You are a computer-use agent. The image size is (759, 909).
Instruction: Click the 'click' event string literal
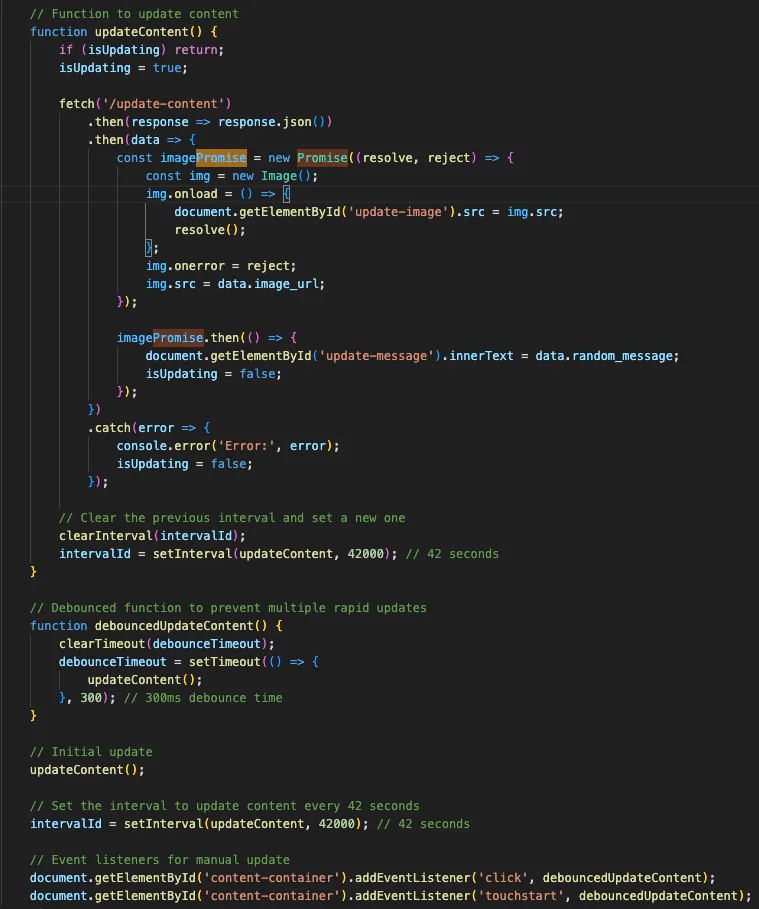(503, 876)
